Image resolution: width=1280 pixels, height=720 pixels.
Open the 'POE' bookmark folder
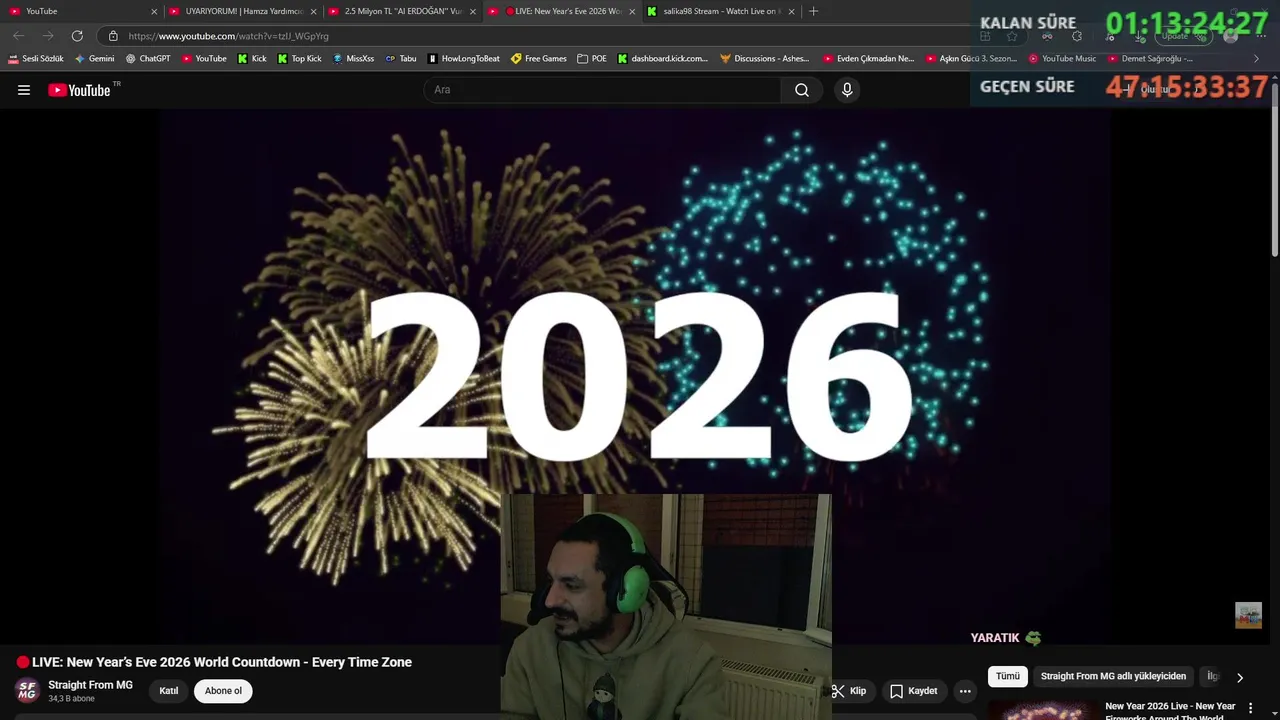(x=592, y=59)
